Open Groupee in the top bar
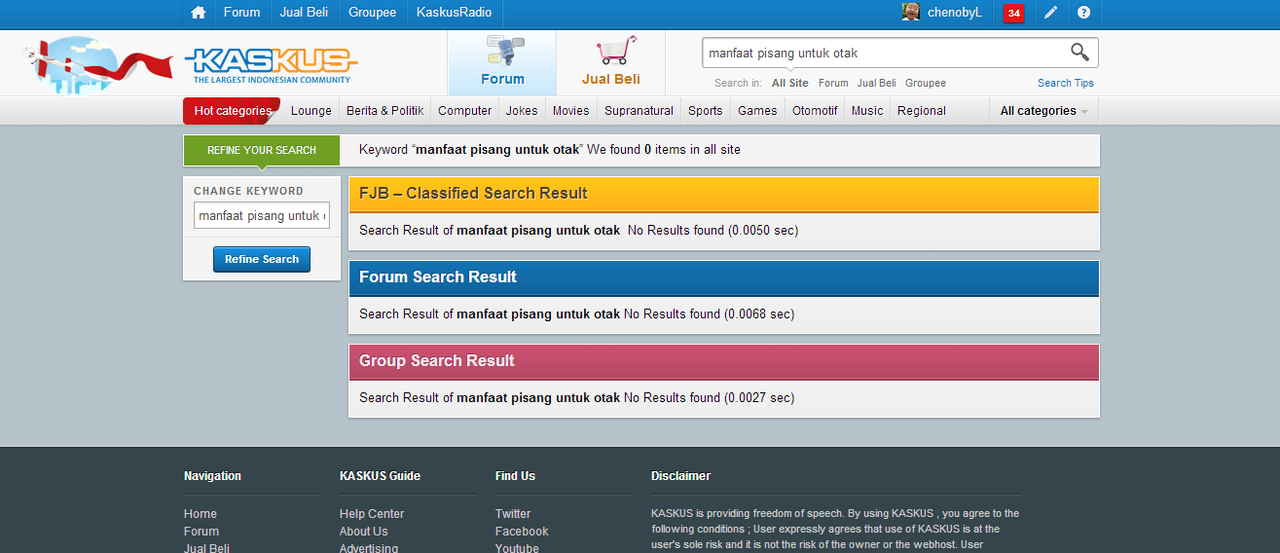 pyautogui.click(x=372, y=13)
